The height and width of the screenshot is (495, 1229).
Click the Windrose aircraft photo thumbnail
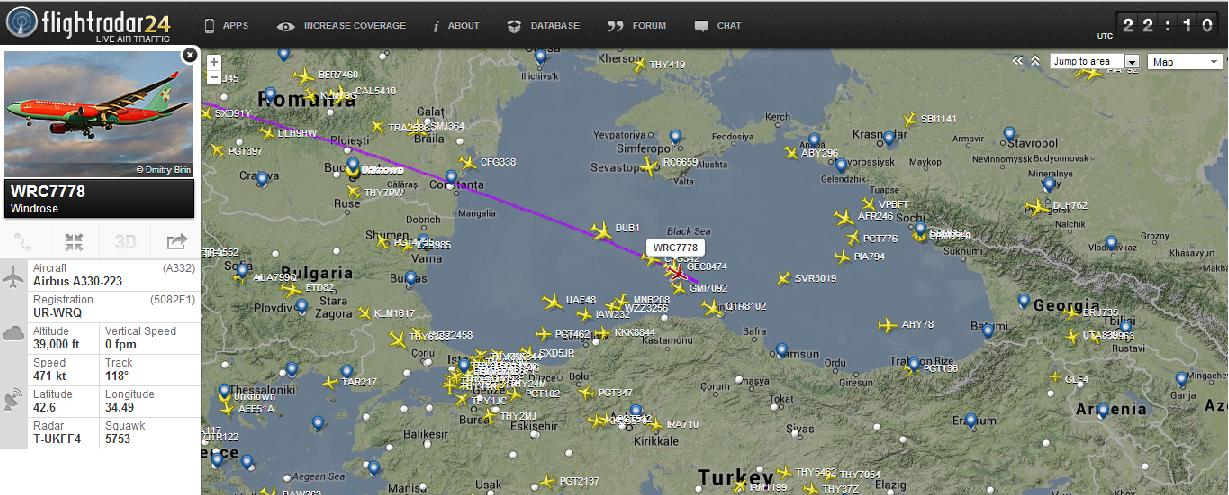99,115
